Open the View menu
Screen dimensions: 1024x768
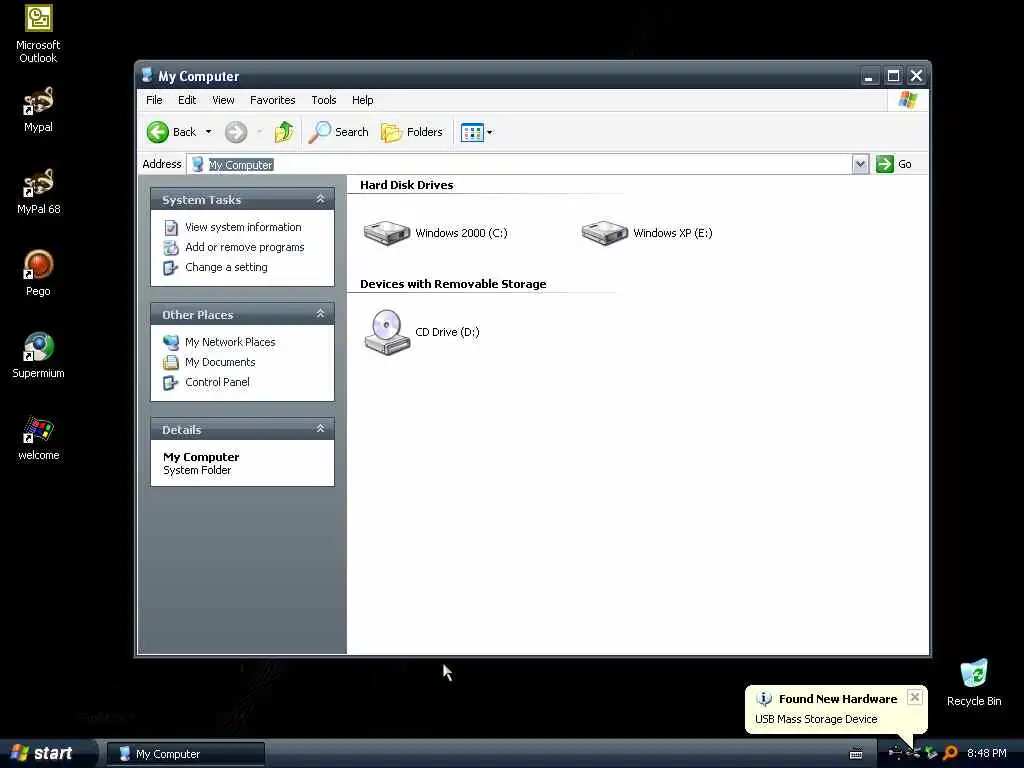coord(223,100)
